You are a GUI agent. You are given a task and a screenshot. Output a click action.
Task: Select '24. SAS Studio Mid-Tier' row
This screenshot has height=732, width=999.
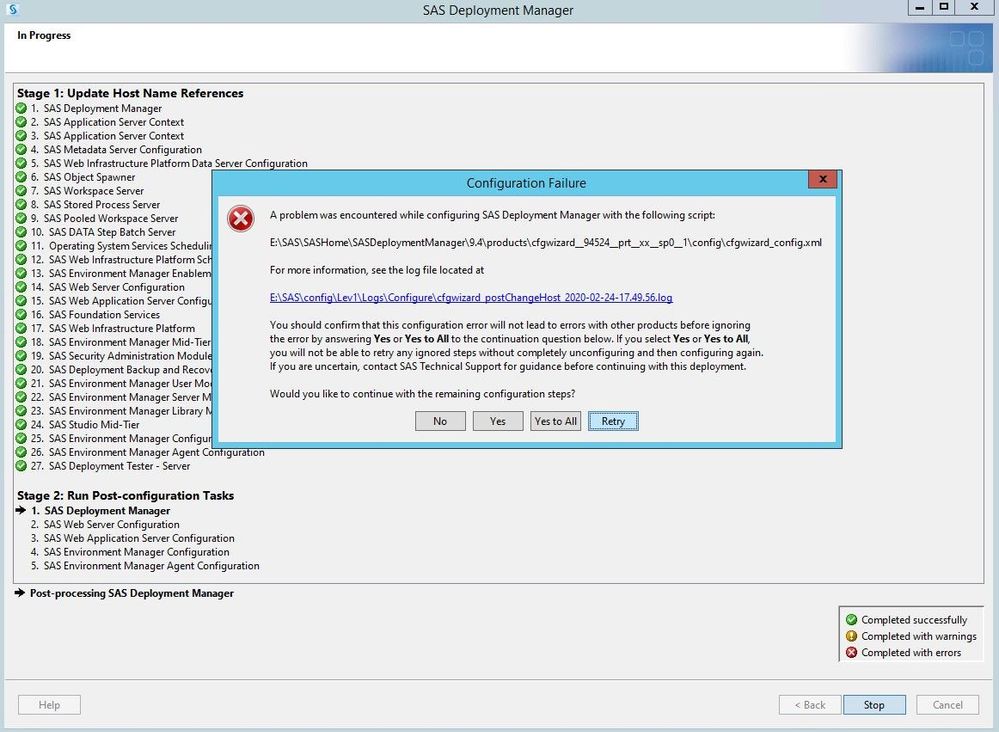[85, 425]
